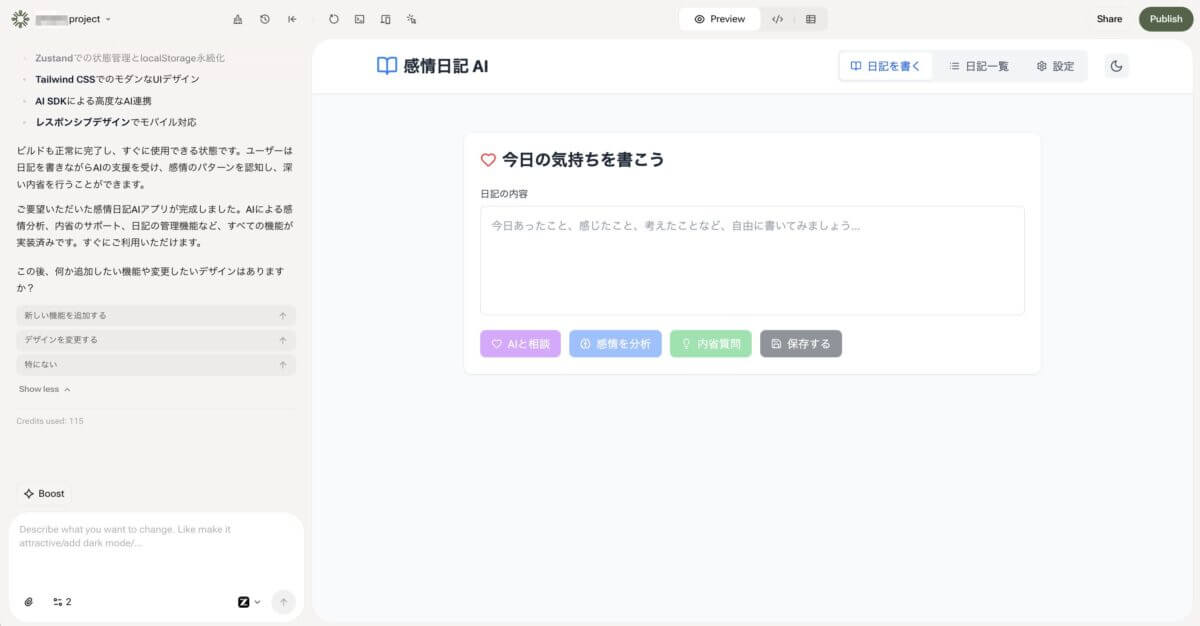Image resolution: width=1200 pixels, height=626 pixels.
Task: Activate the element selector cursor icon
Action: [412, 19]
